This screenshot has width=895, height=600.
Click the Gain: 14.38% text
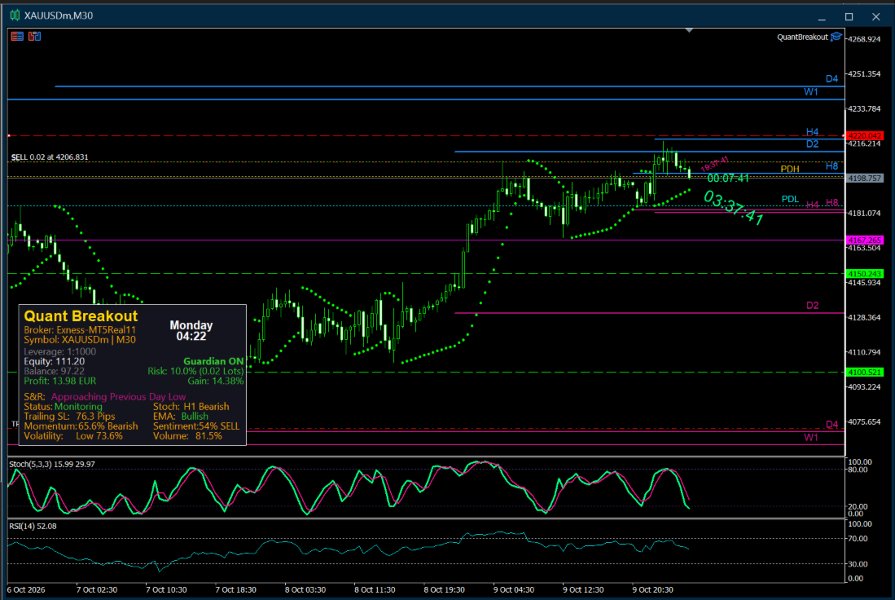[x=216, y=381]
